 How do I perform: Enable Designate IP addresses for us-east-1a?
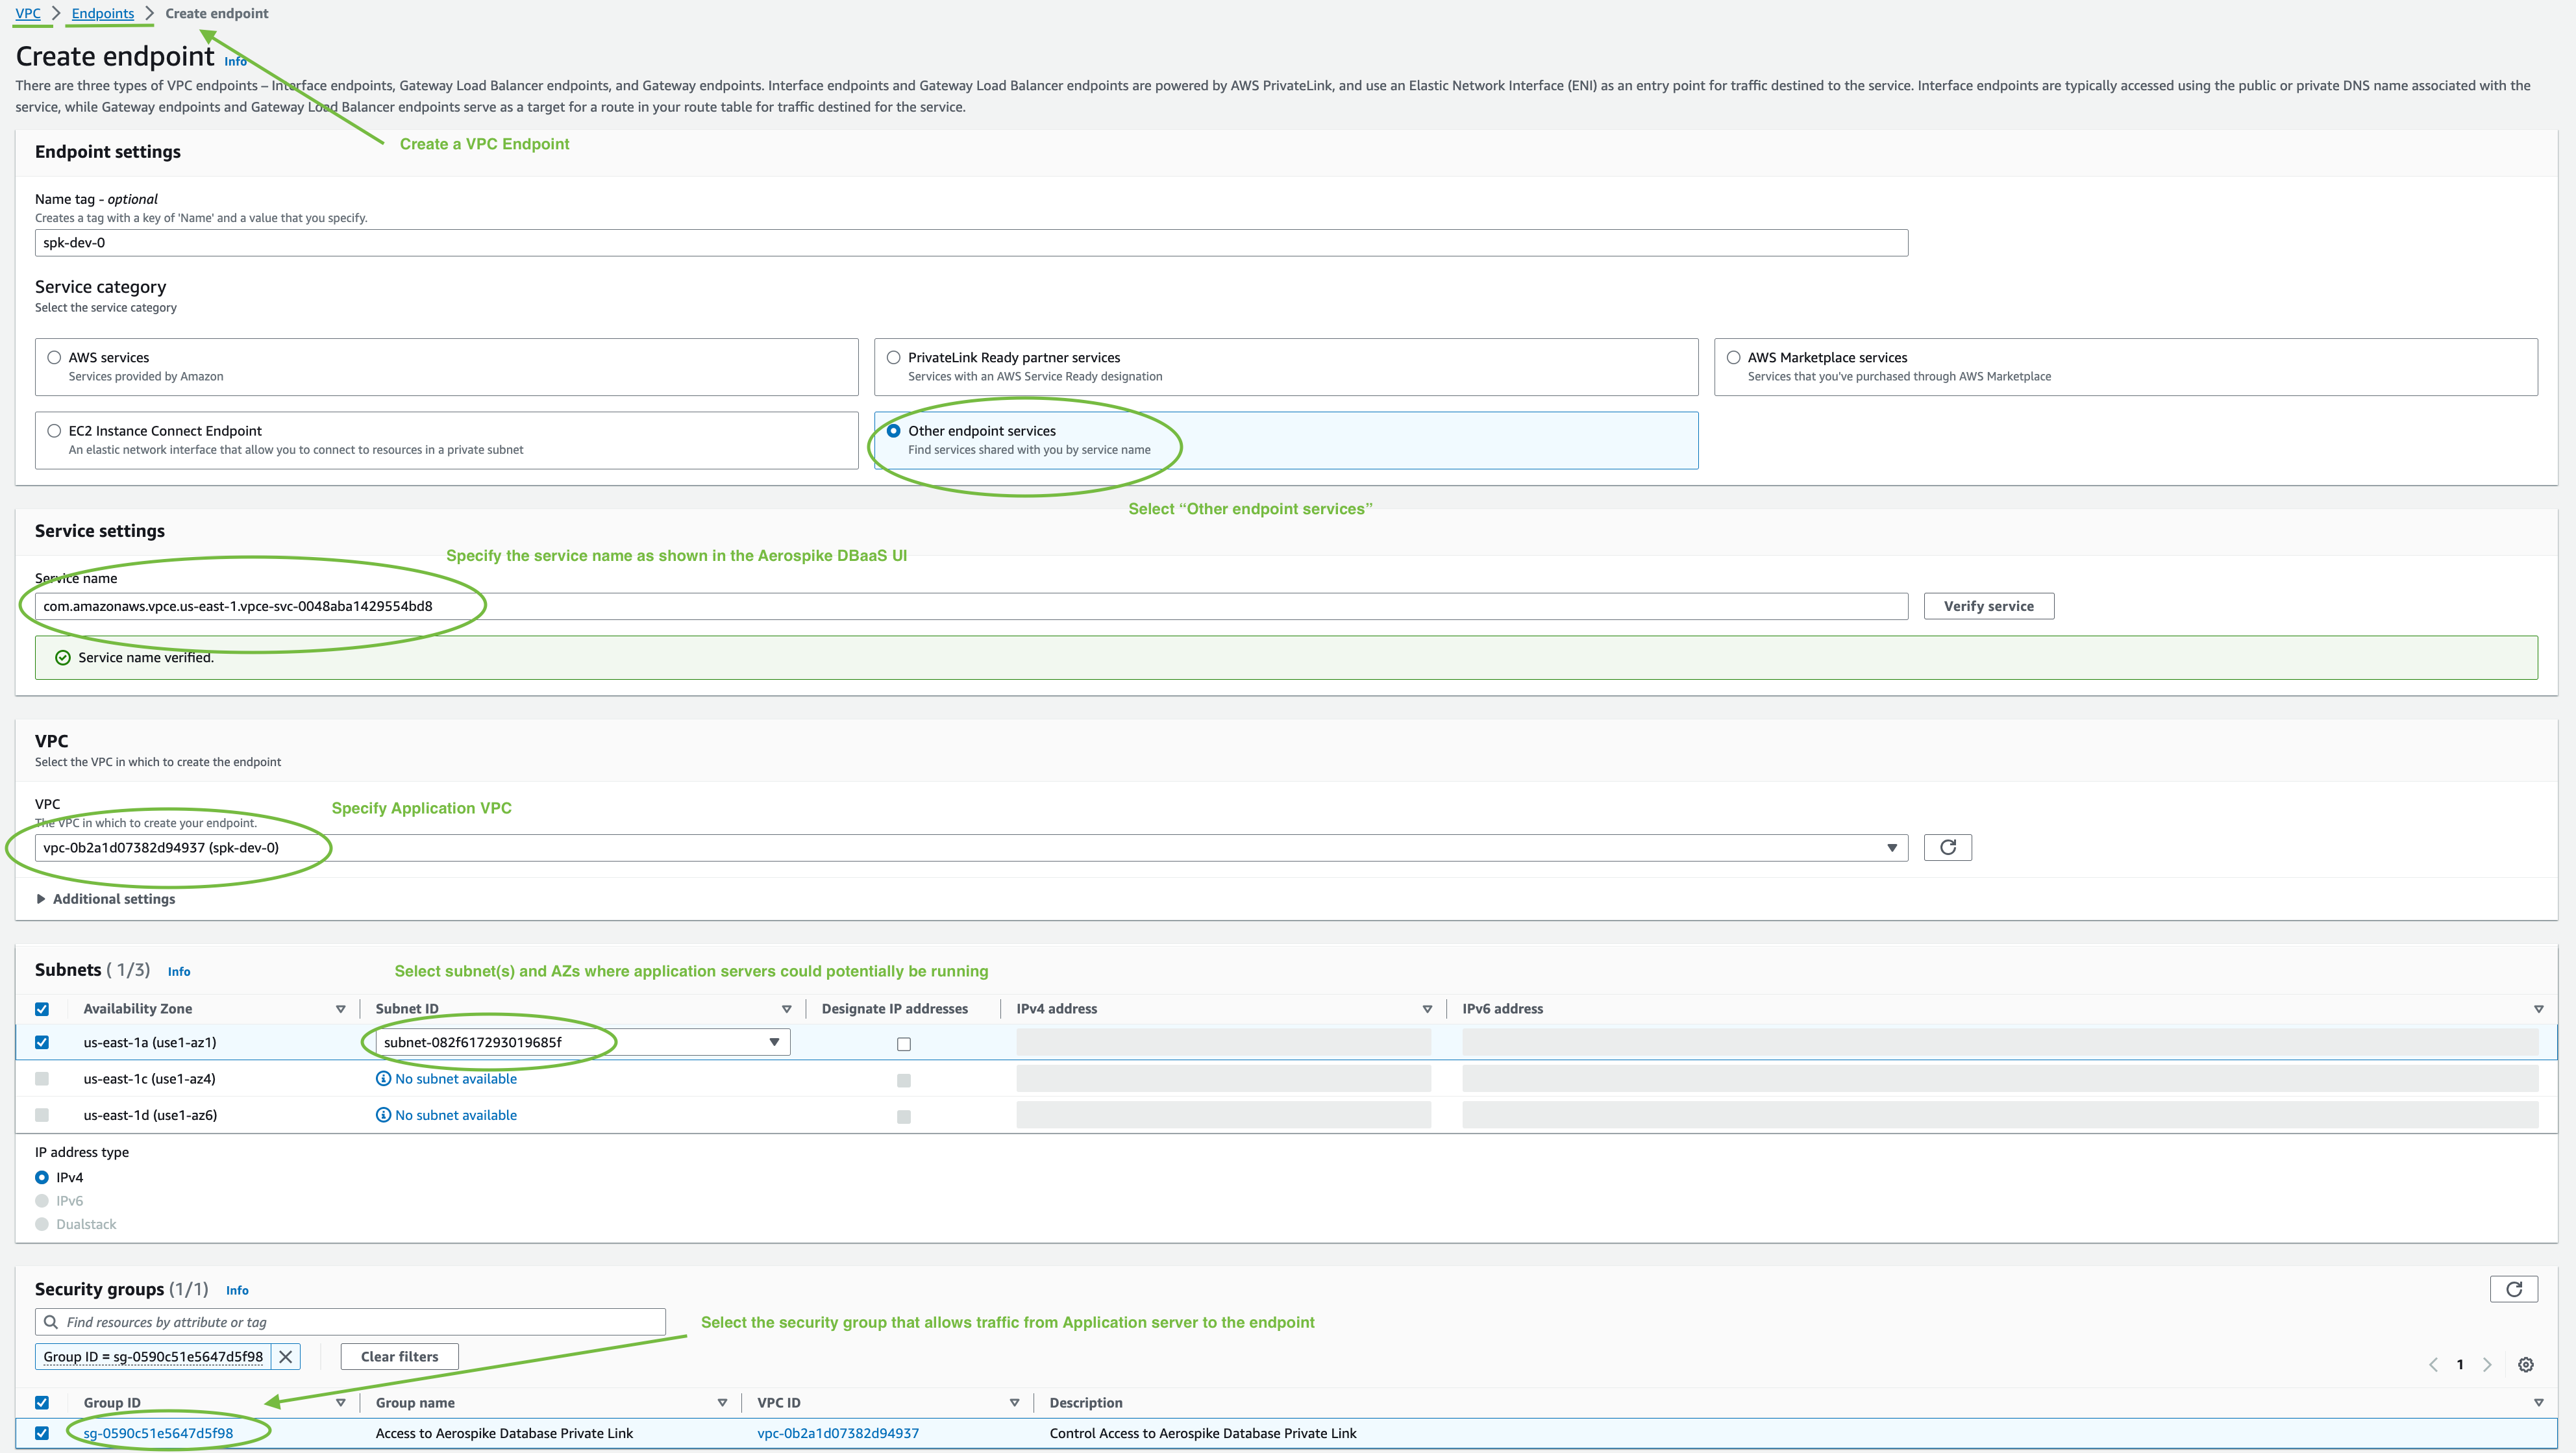pos(904,1044)
